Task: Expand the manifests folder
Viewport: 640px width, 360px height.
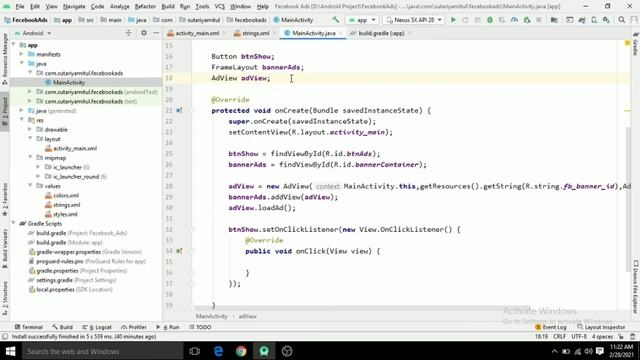Action: [x=22, y=54]
